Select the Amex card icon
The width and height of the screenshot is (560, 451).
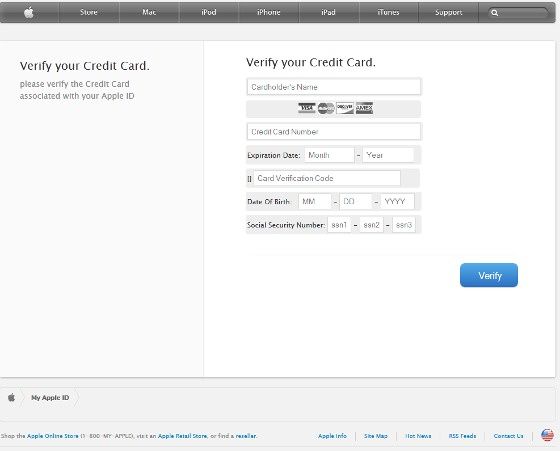[x=364, y=108]
